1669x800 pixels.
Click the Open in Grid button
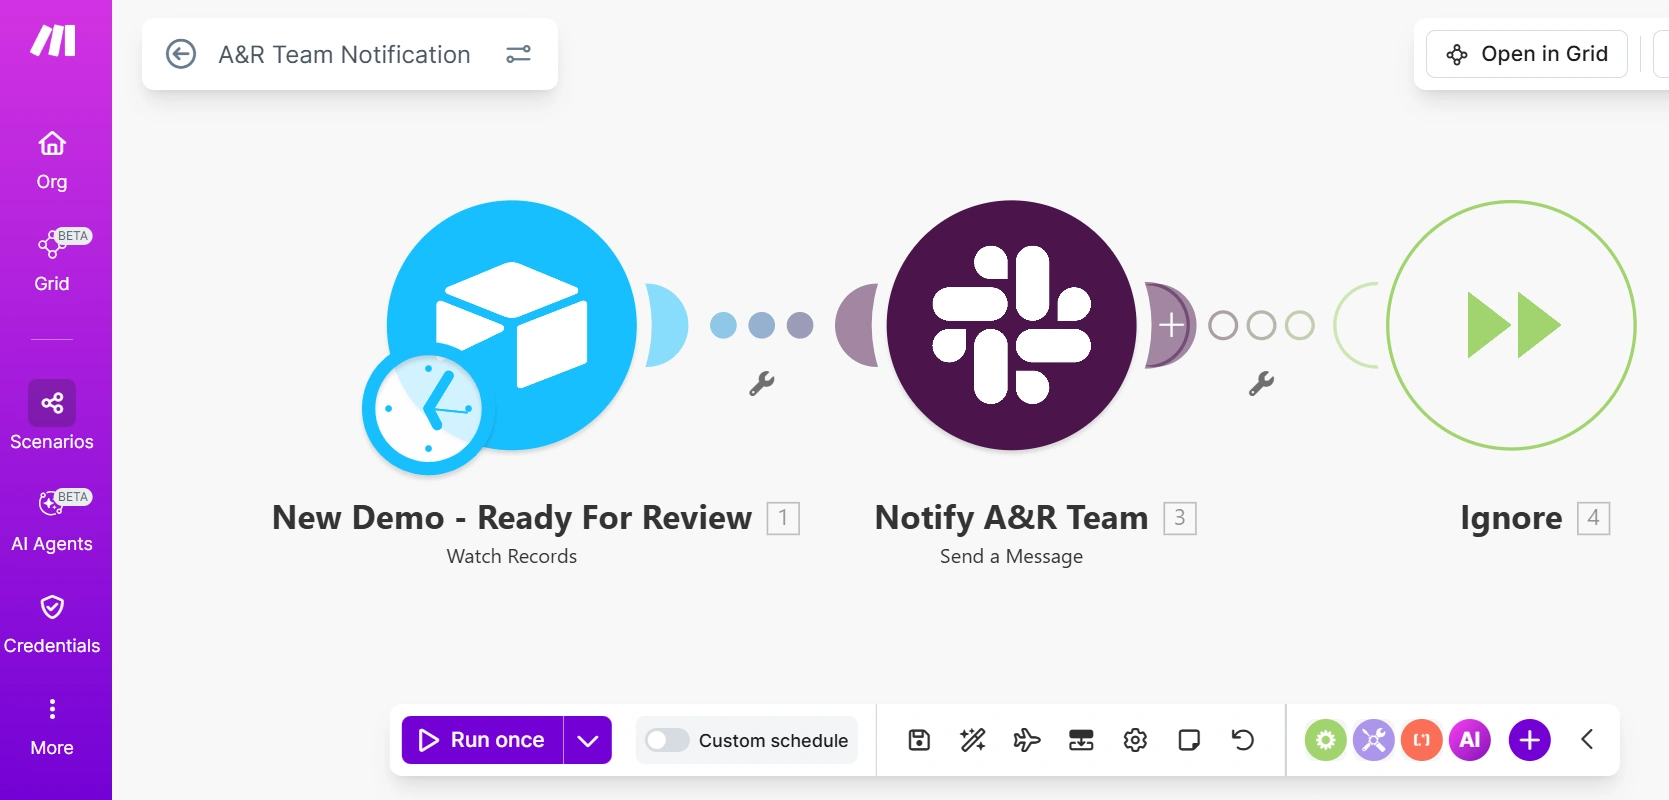tap(1527, 54)
